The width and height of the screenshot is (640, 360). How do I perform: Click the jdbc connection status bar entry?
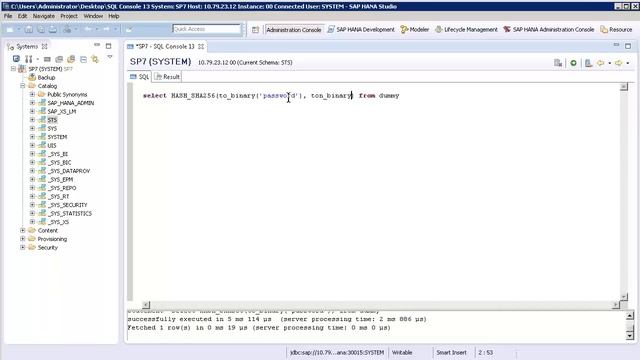click(337, 352)
